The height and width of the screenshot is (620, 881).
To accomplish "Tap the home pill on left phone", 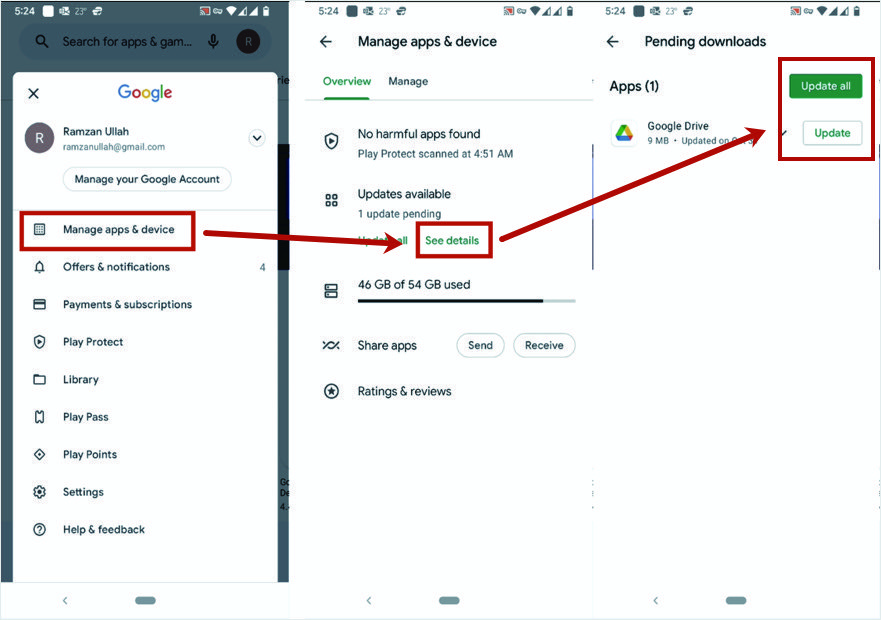I will pos(146,600).
